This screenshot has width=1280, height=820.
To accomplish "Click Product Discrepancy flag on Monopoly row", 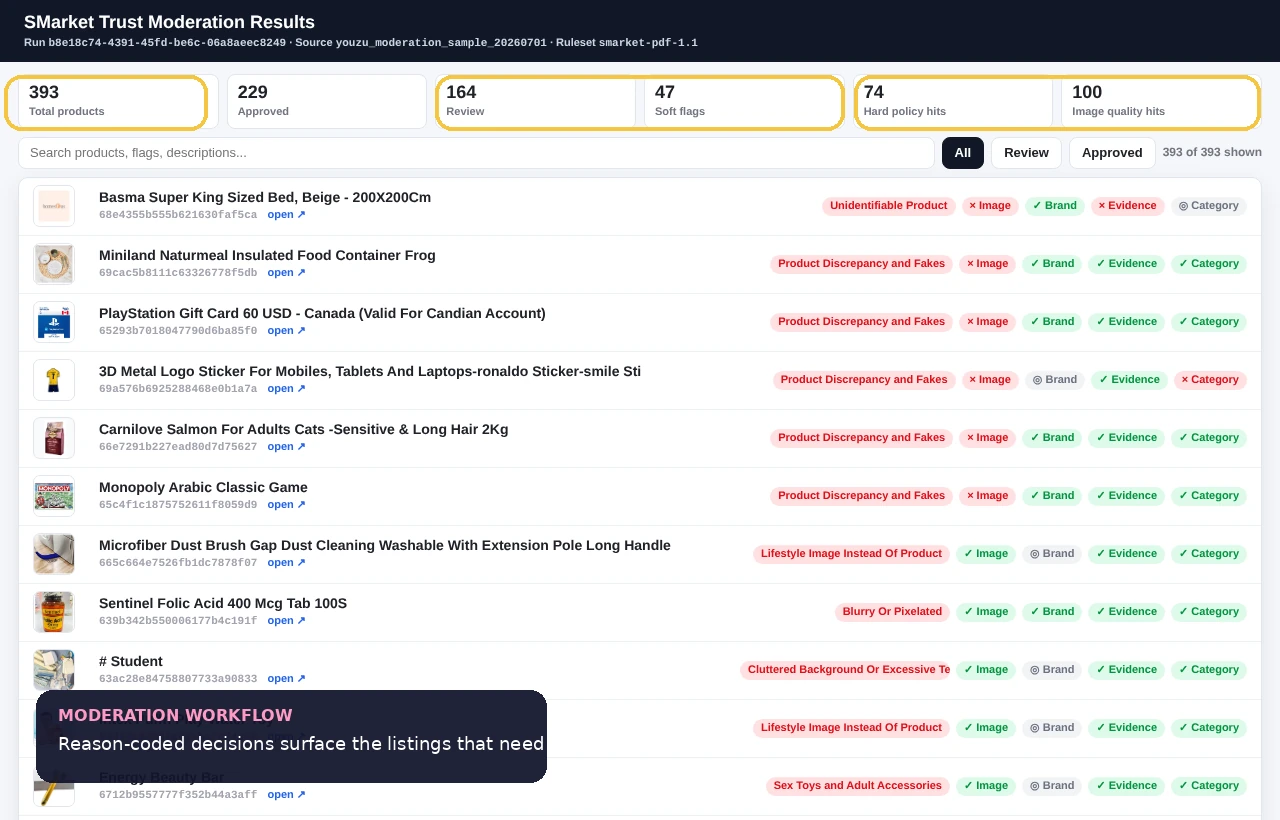I will (x=861, y=496).
